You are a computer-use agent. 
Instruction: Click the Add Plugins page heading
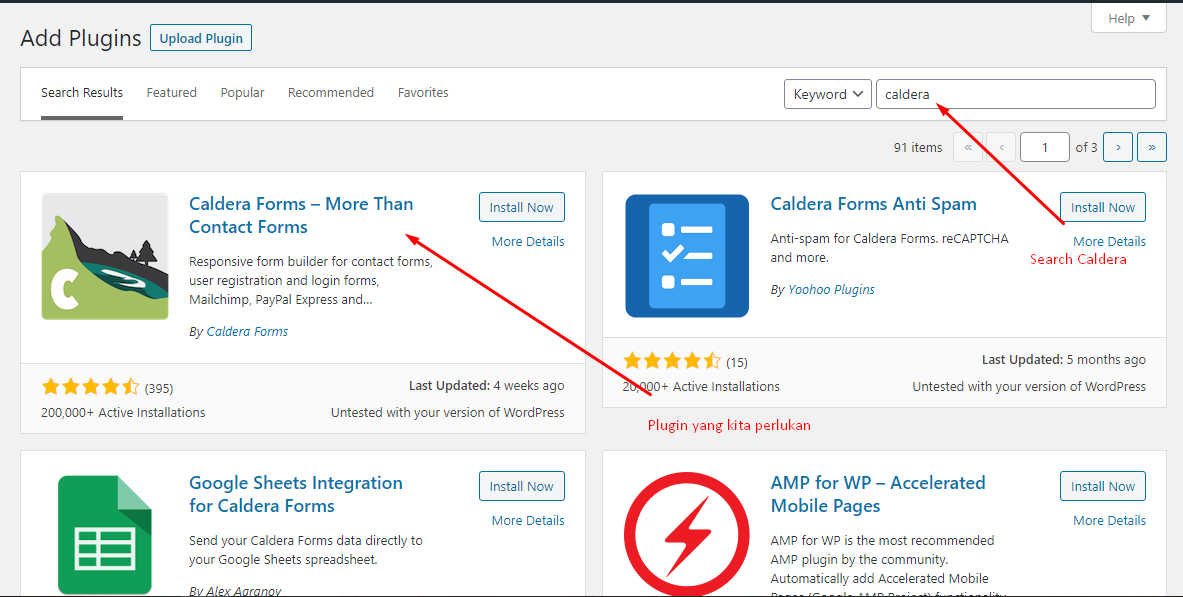81,38
